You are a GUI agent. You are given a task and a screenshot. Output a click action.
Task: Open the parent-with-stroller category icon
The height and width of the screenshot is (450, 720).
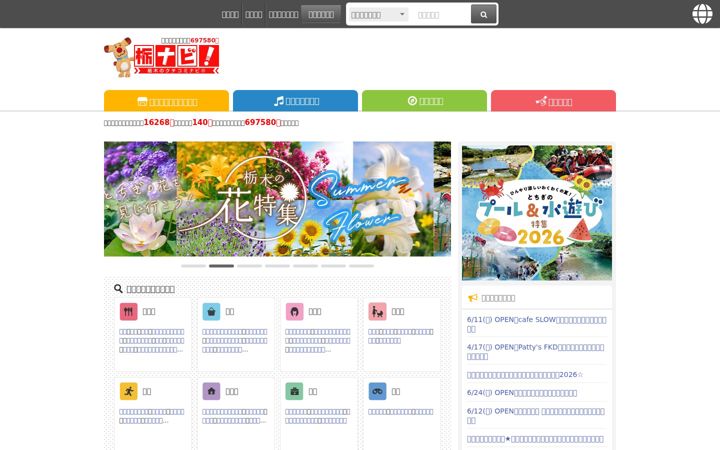point(377,312)
